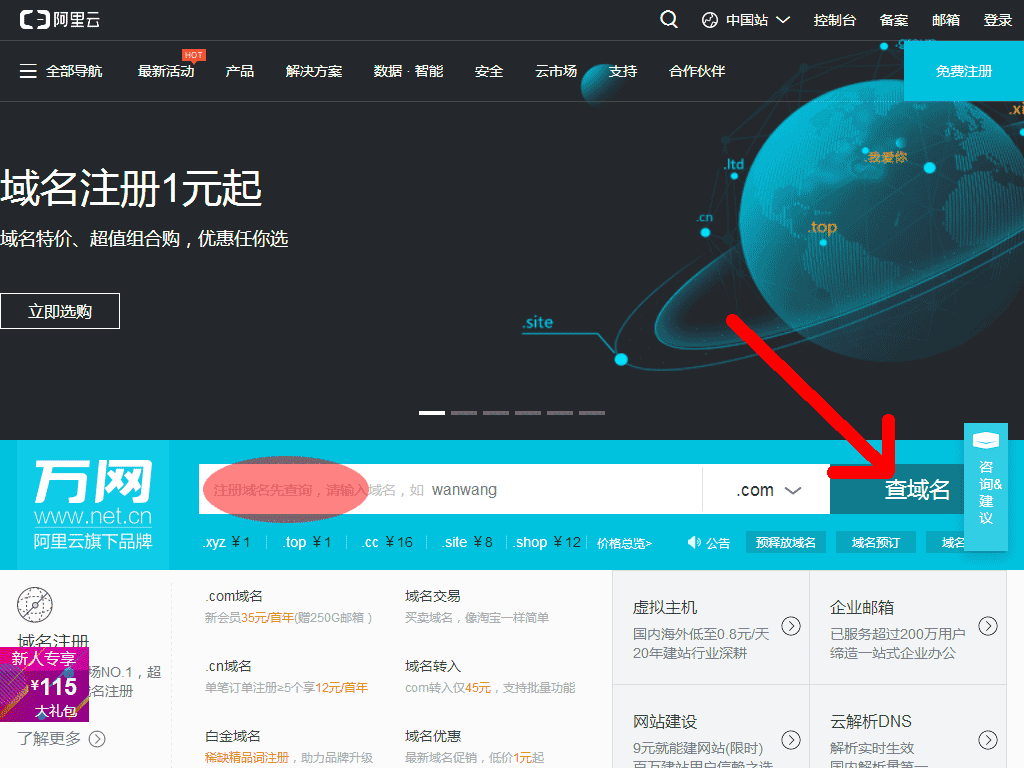Click the 了解更多 link
Viewport: 1024px width, 768px height.
49,739
